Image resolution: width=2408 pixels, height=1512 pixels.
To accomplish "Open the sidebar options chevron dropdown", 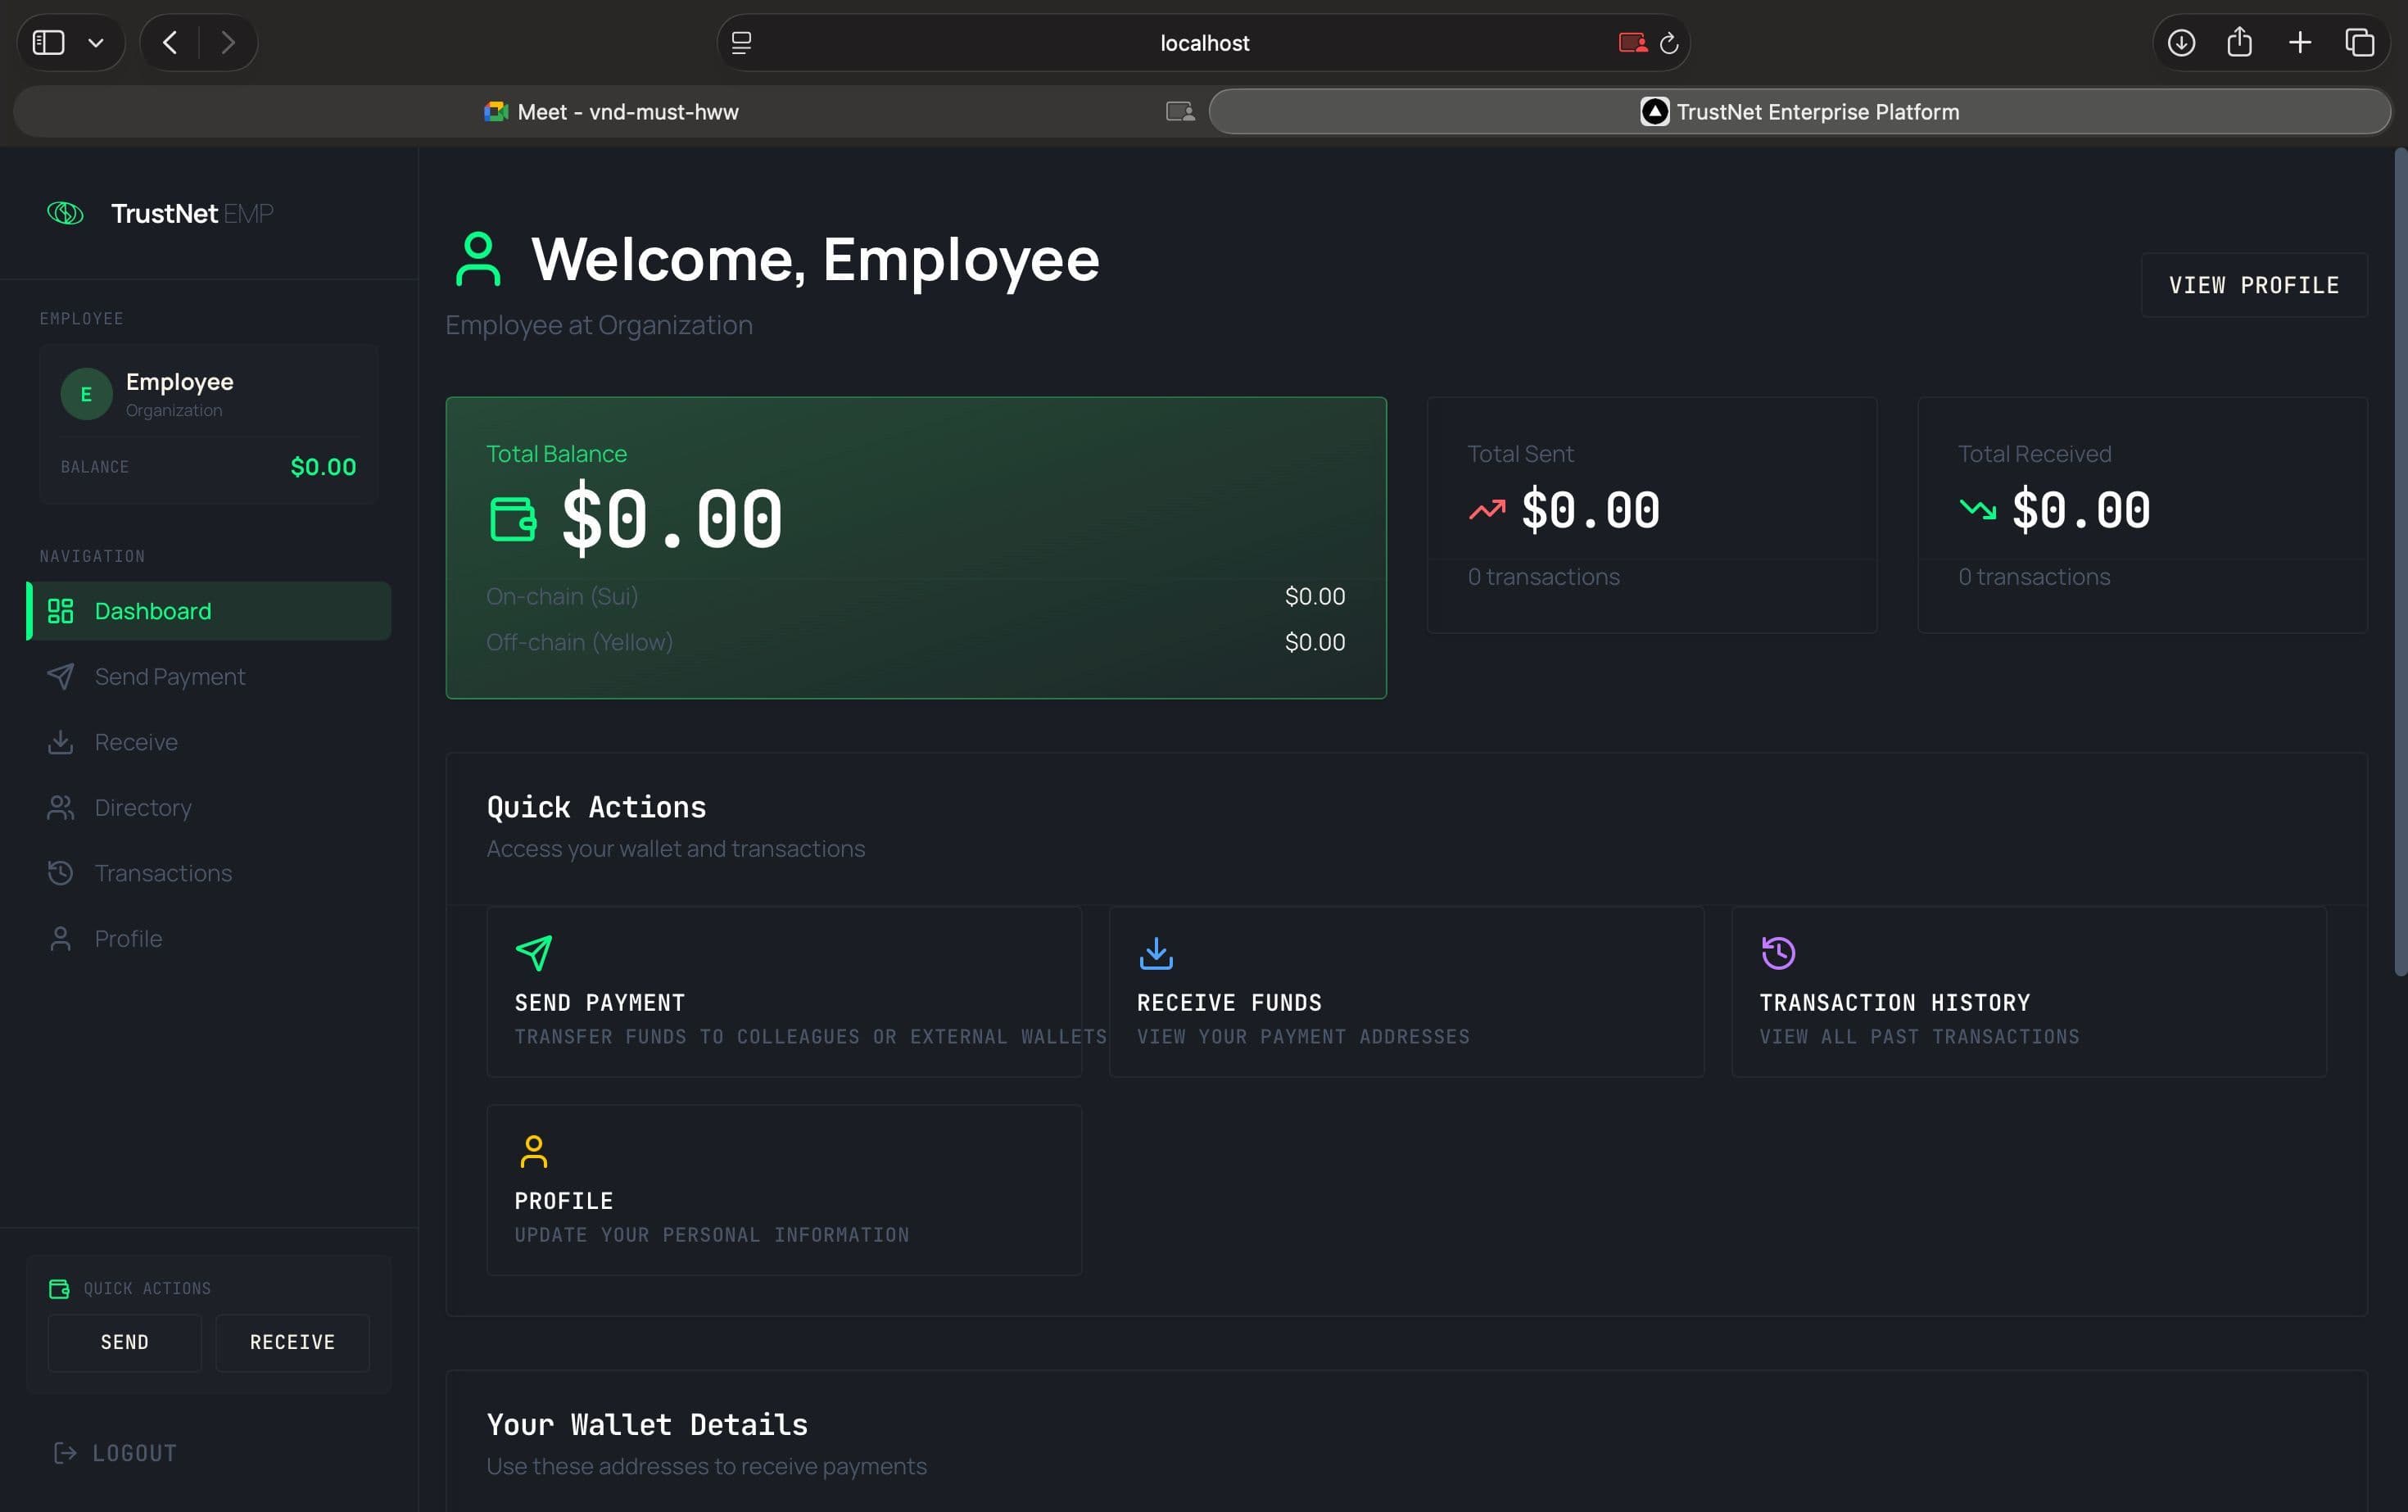I will tap(97, 42).
